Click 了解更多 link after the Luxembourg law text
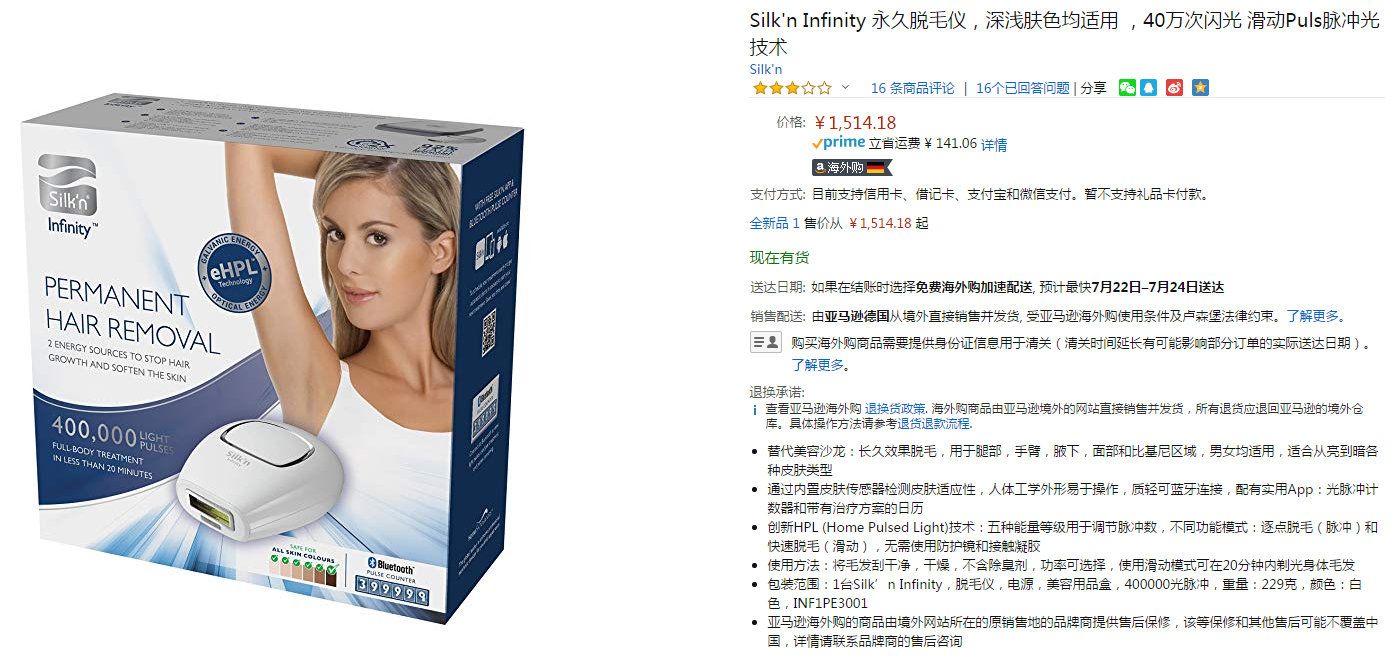Screen dimensions: 1397x657 point(1312,316)
